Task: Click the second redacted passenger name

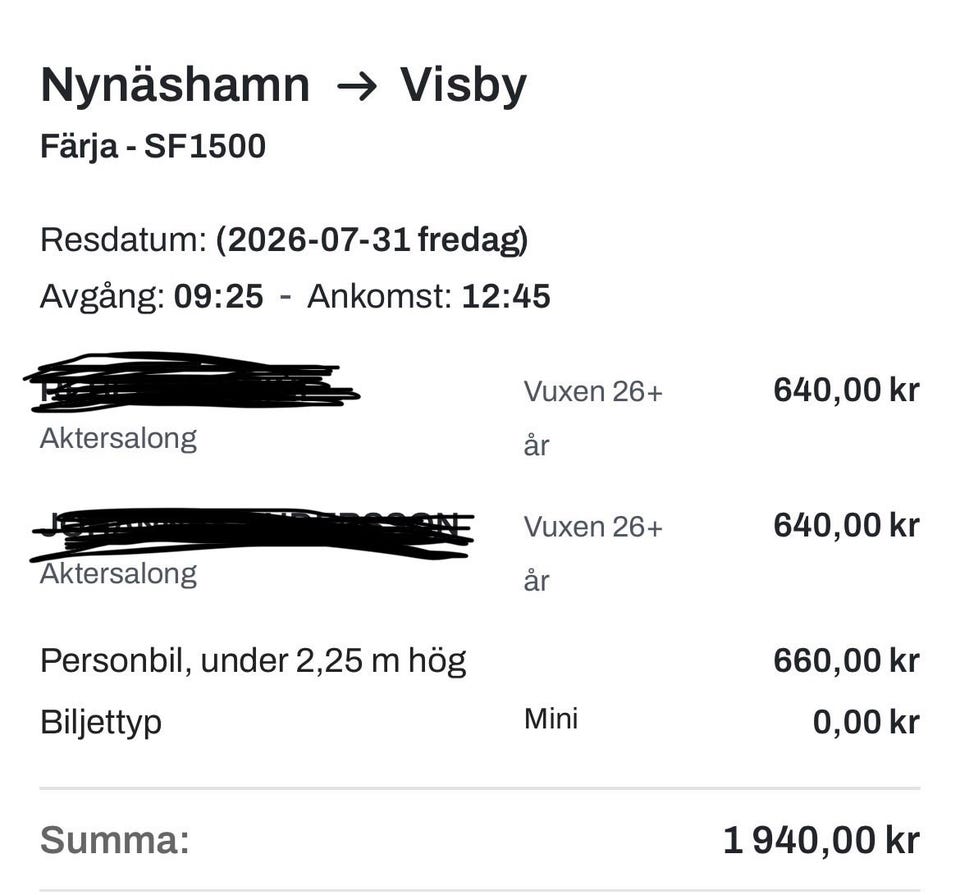Action: 252,534
